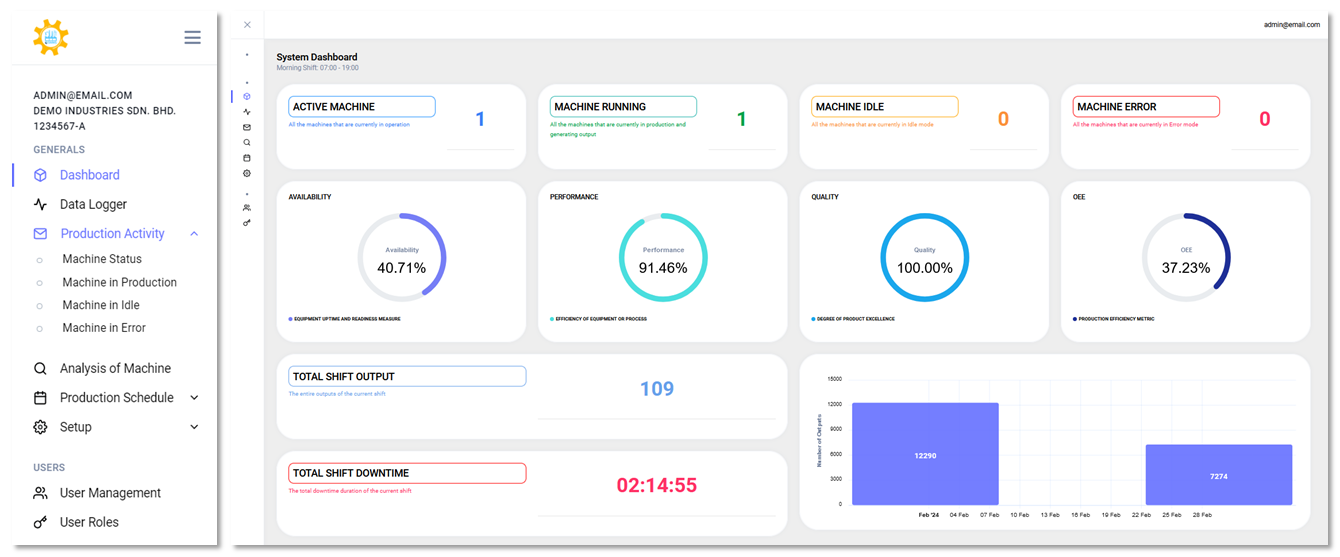Click the 12290 bar in the outputs chart
The width and height of the screenshot is (1340, 557).
point(925,454)
